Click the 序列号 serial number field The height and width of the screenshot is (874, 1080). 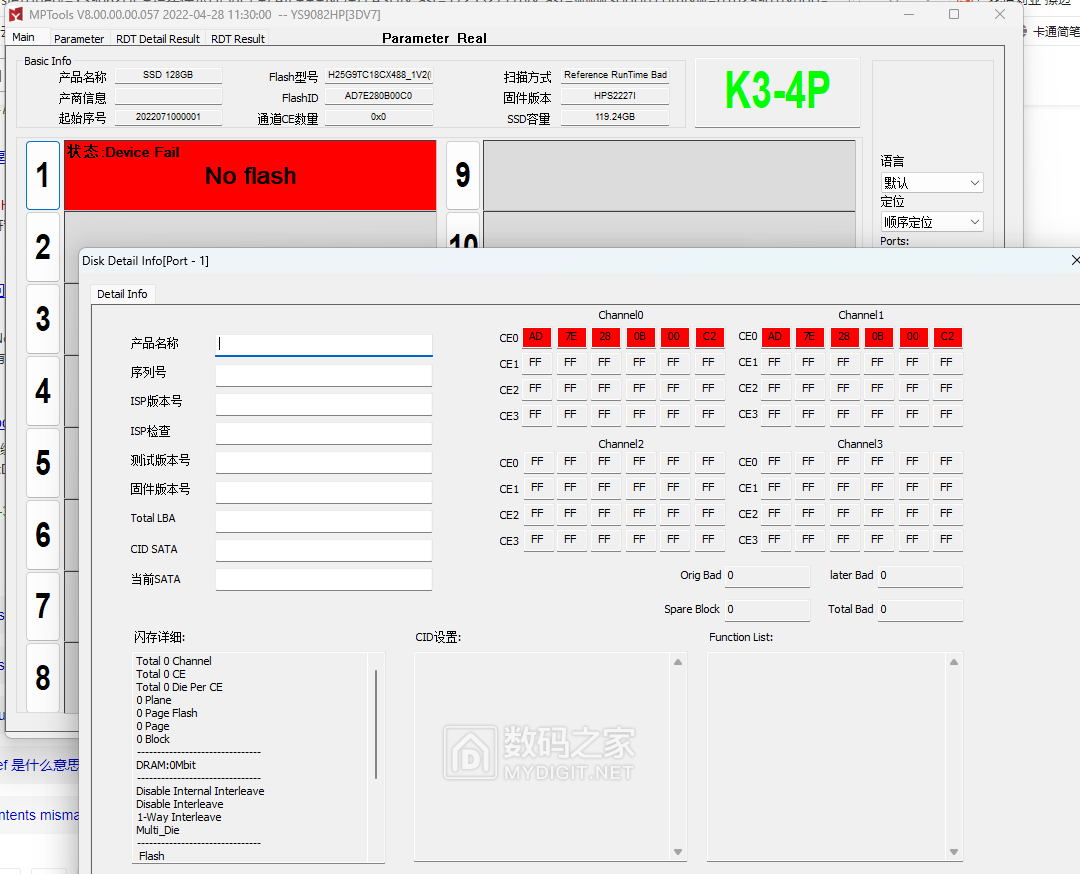click(324, 375)
